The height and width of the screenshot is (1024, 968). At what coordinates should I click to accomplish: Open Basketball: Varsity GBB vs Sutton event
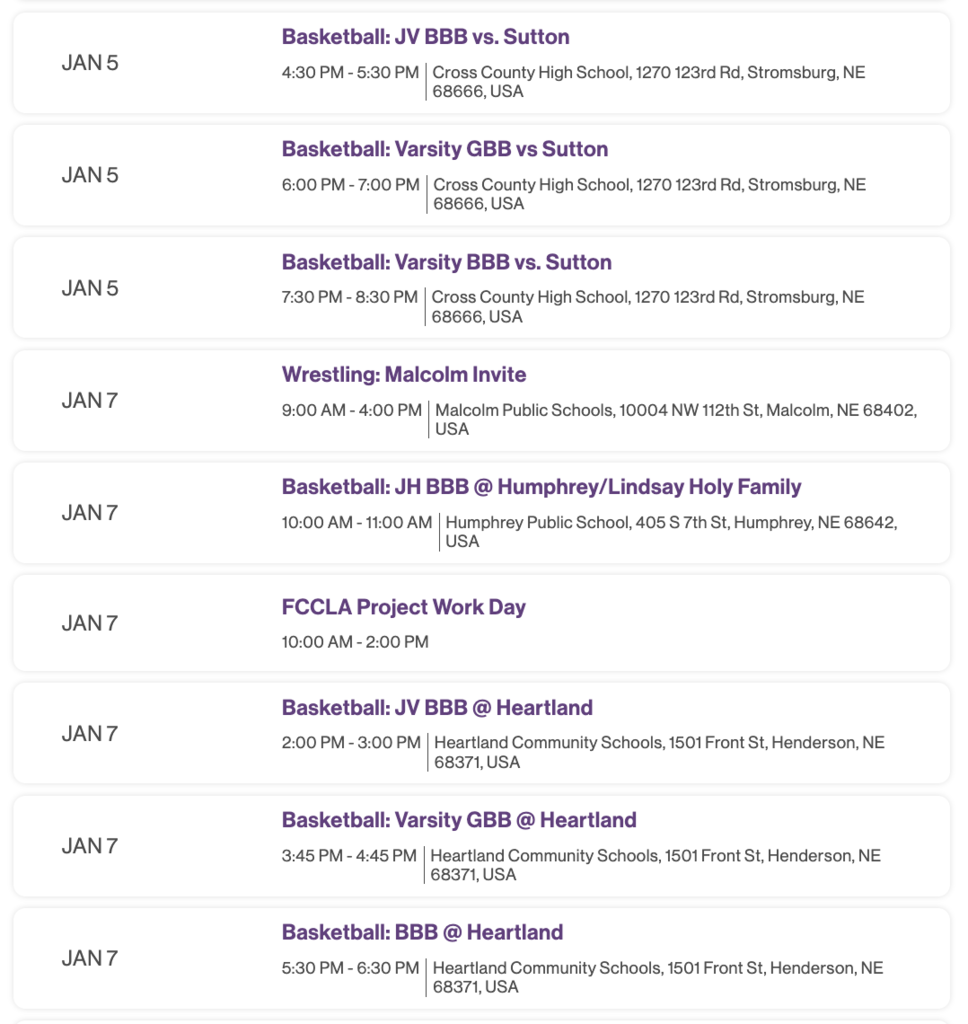click(x=445, y=150)
